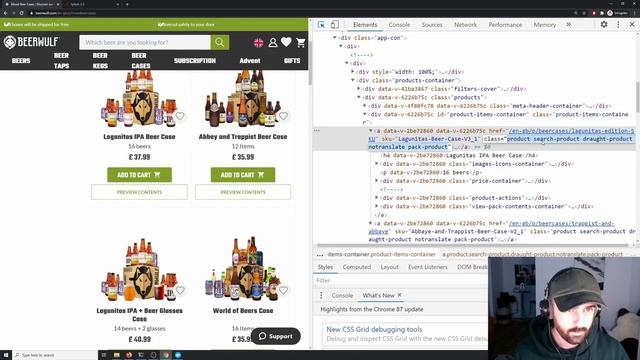Viewport: 640px width, 360px height.
Task: Open the shopping cart icon
Action: [301, 42]
